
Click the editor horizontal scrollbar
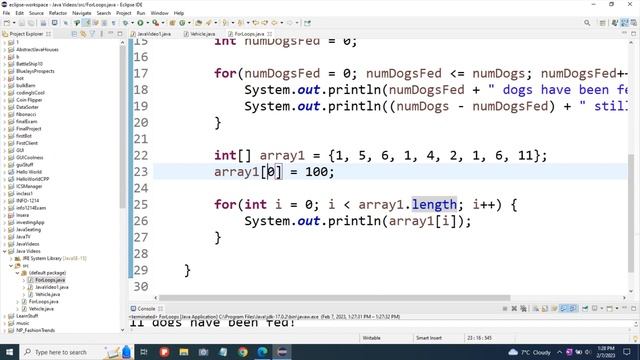pyautogui.click(x=334, y=298)
